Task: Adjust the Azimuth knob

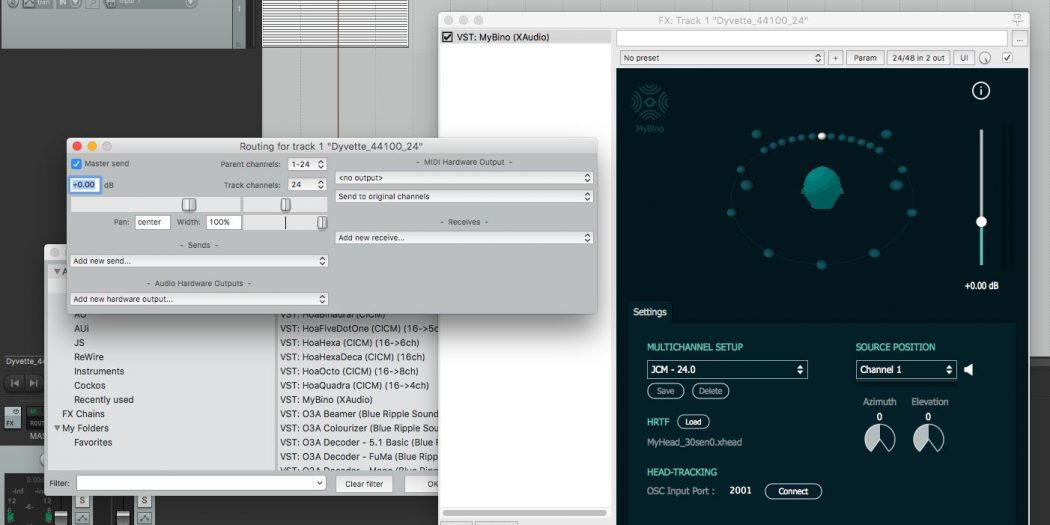Action: coord(879,439)
